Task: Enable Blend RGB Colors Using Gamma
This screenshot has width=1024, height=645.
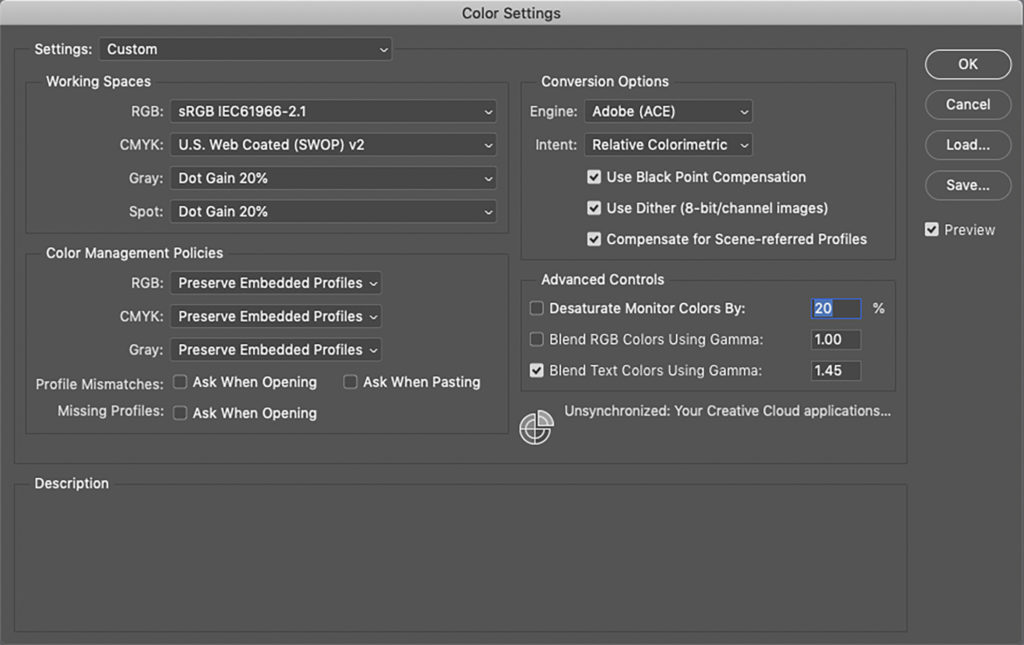Action: (536, 339)
